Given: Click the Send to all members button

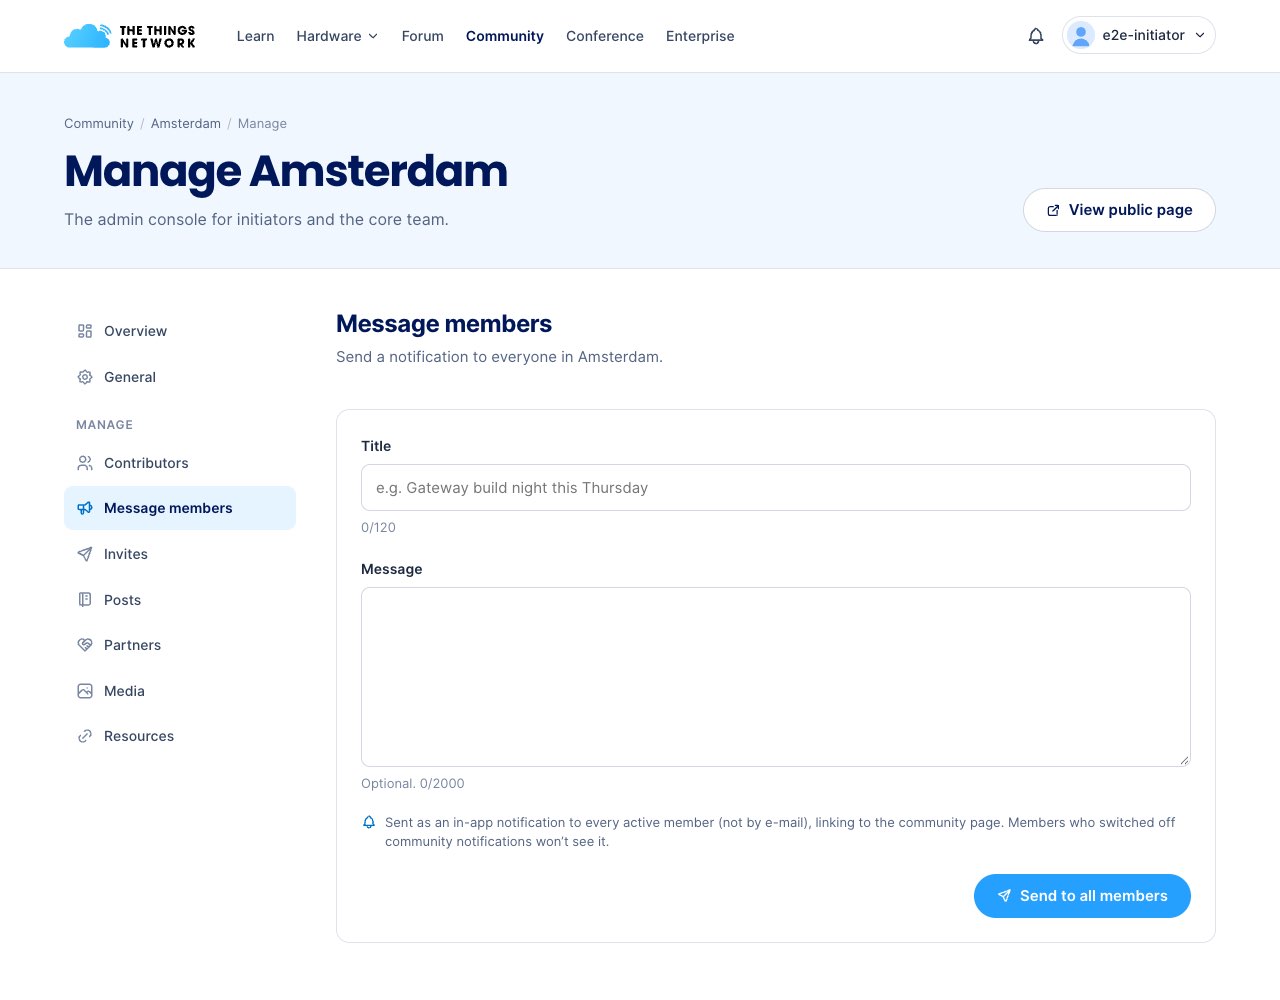Looking at the screenshot, I should pos(1082,896).
